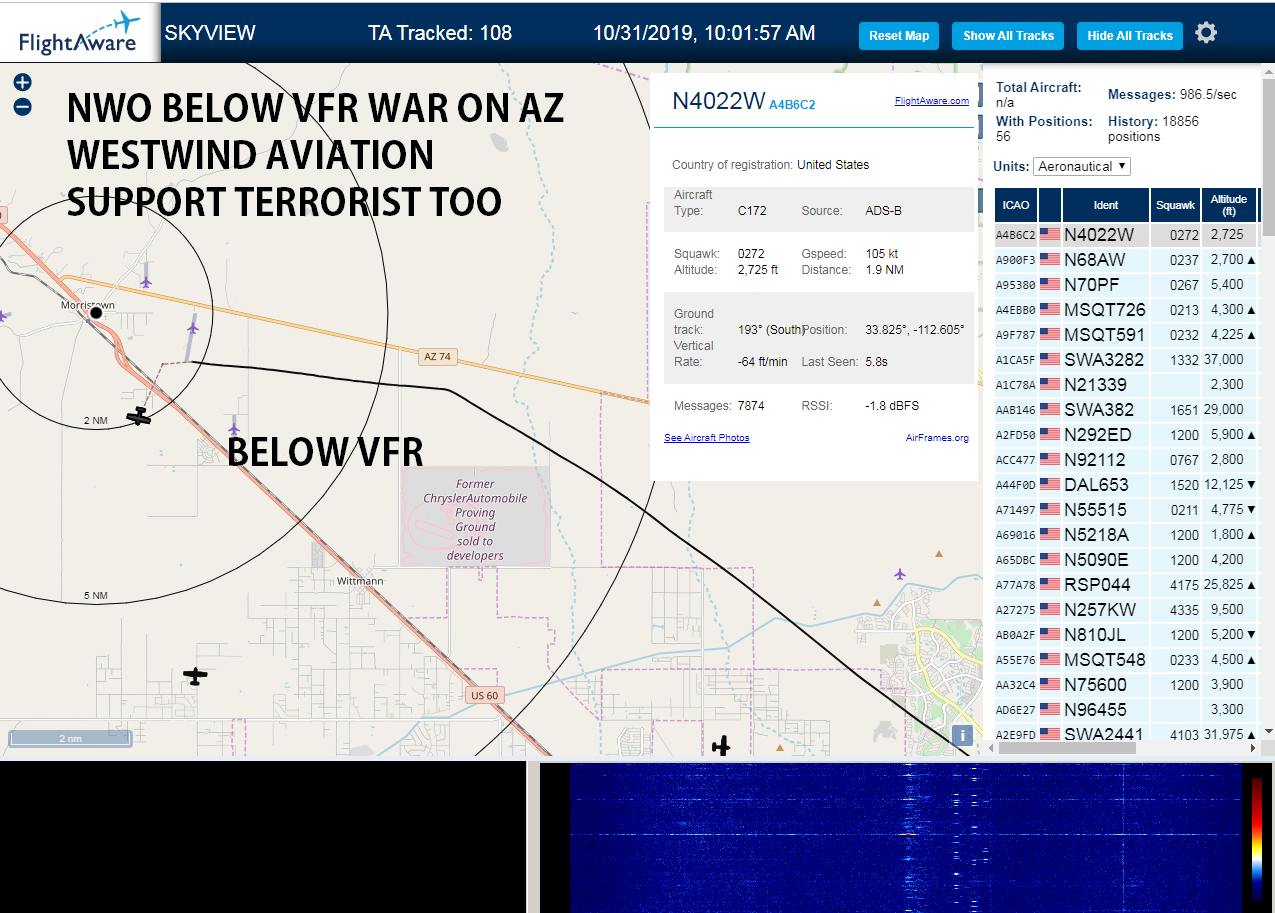Select the purple aircraft icon east of Morristown

tap(192, 326)
